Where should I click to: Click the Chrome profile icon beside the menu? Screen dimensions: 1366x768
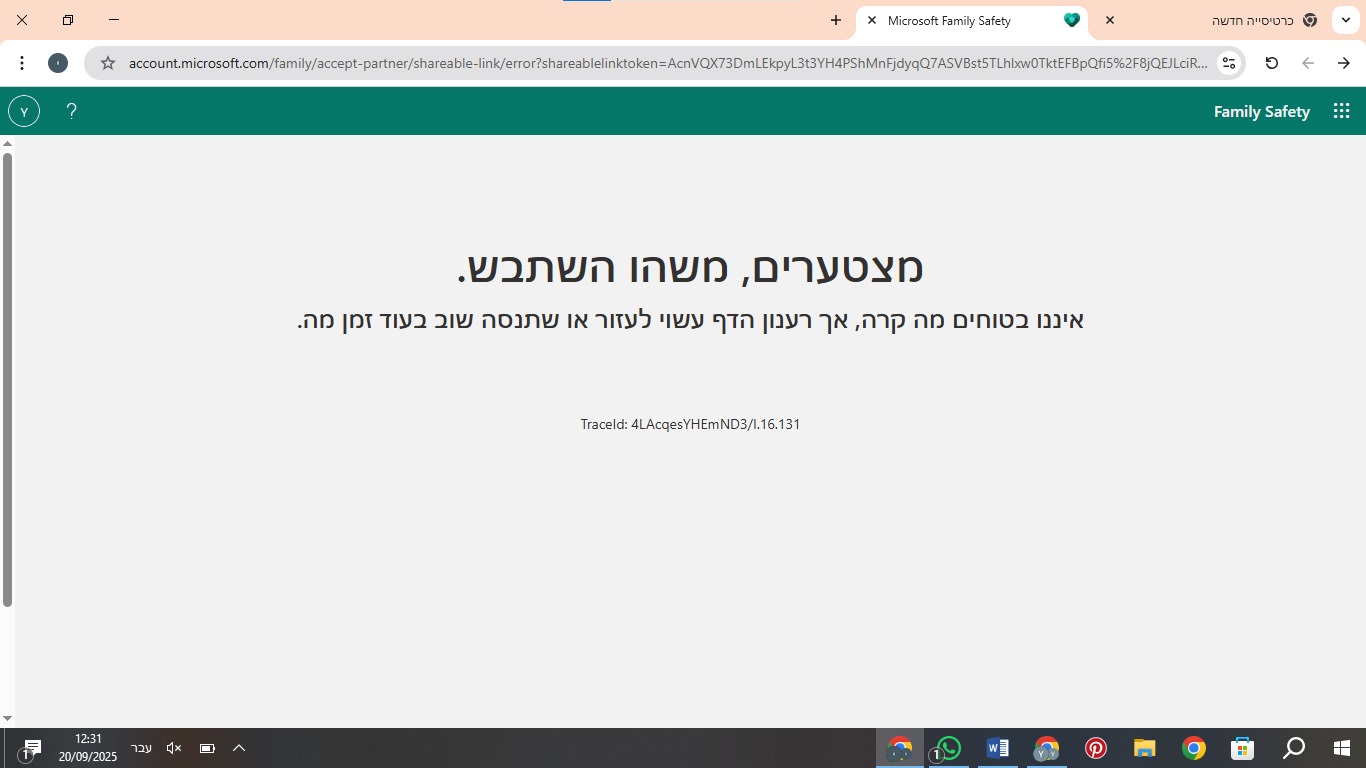[x=58, y=63]
